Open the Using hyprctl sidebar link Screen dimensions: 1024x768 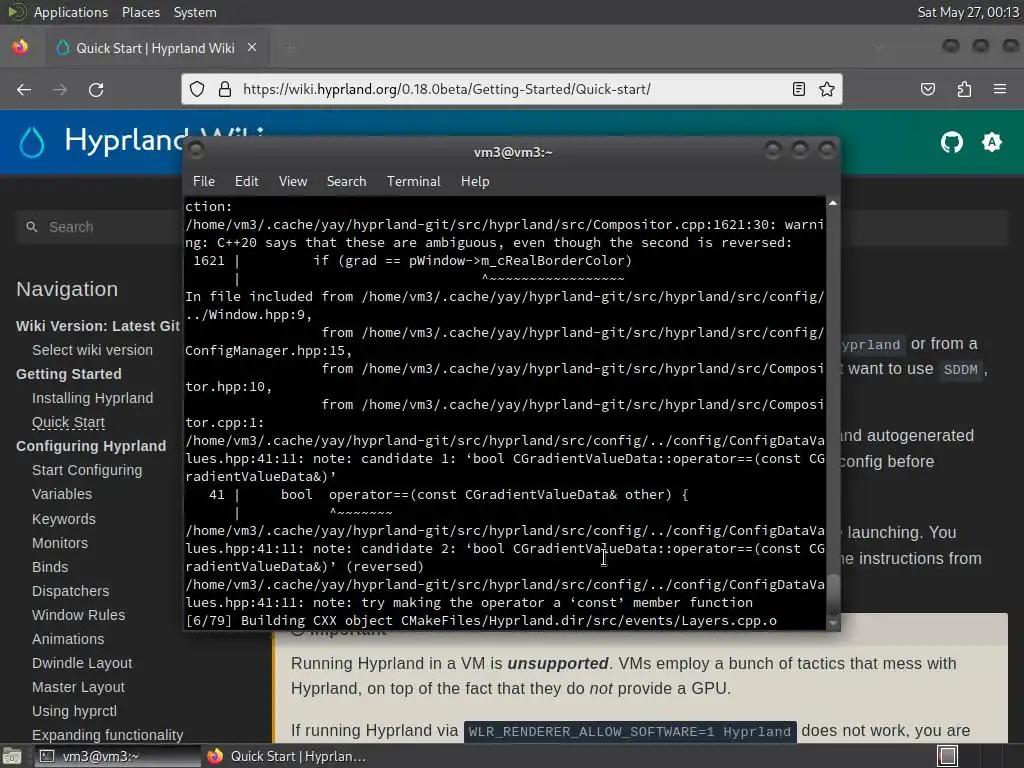click(x=74, y=711)
